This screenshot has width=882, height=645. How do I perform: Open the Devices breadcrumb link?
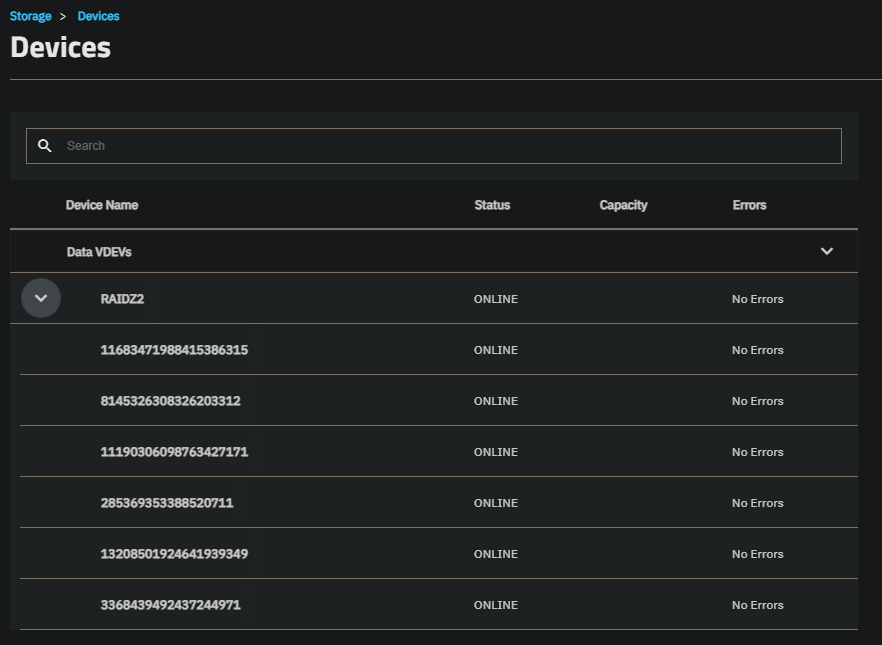click(98, 16)
